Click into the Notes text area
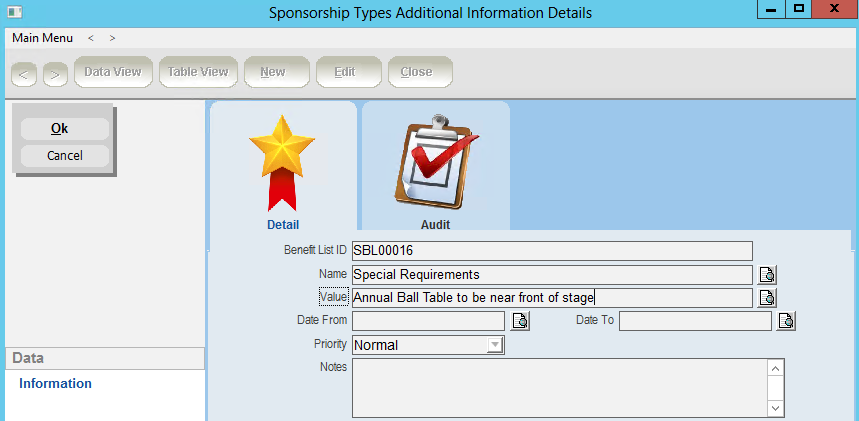 point(558,388)
